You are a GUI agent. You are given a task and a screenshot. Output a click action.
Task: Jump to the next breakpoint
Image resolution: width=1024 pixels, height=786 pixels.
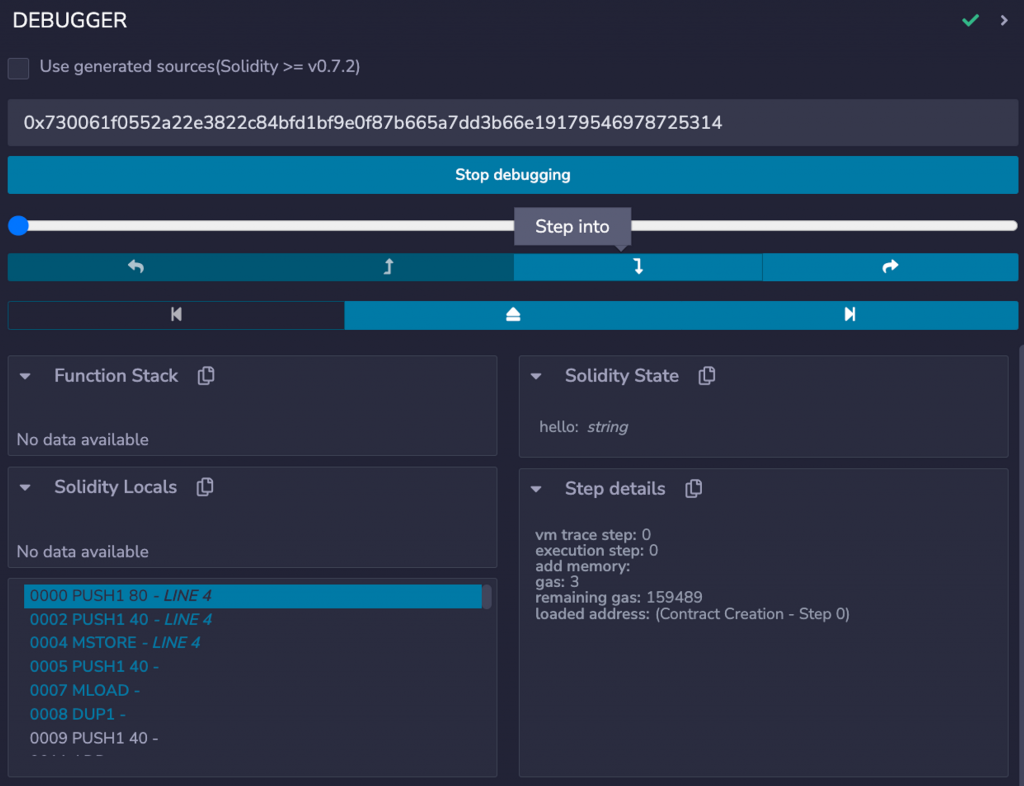pos(849,315)
